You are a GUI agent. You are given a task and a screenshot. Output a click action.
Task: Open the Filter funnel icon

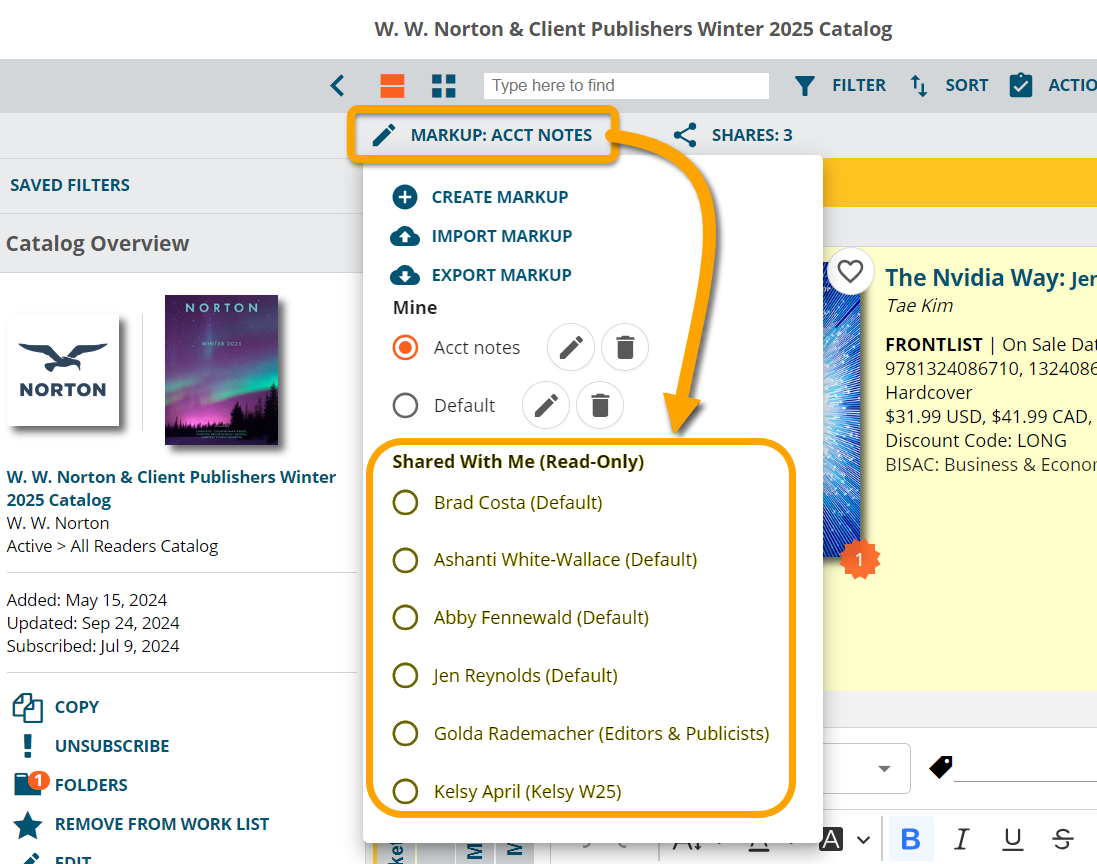coord(805,85)
